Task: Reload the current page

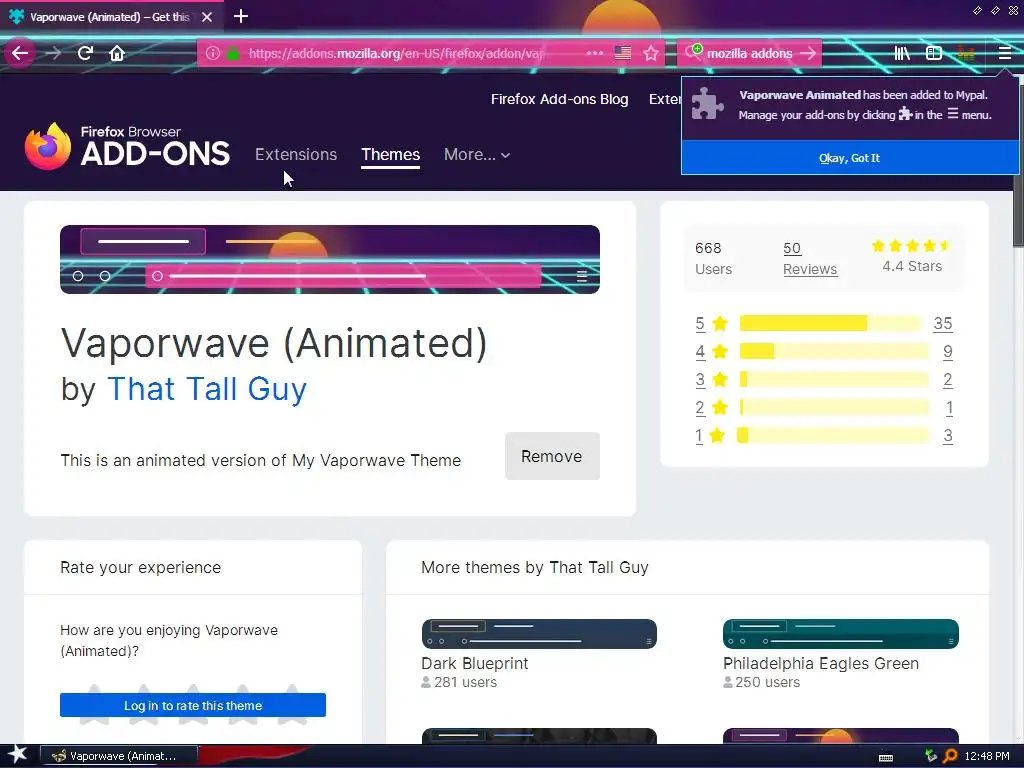Action: click(x=85, y=53)
